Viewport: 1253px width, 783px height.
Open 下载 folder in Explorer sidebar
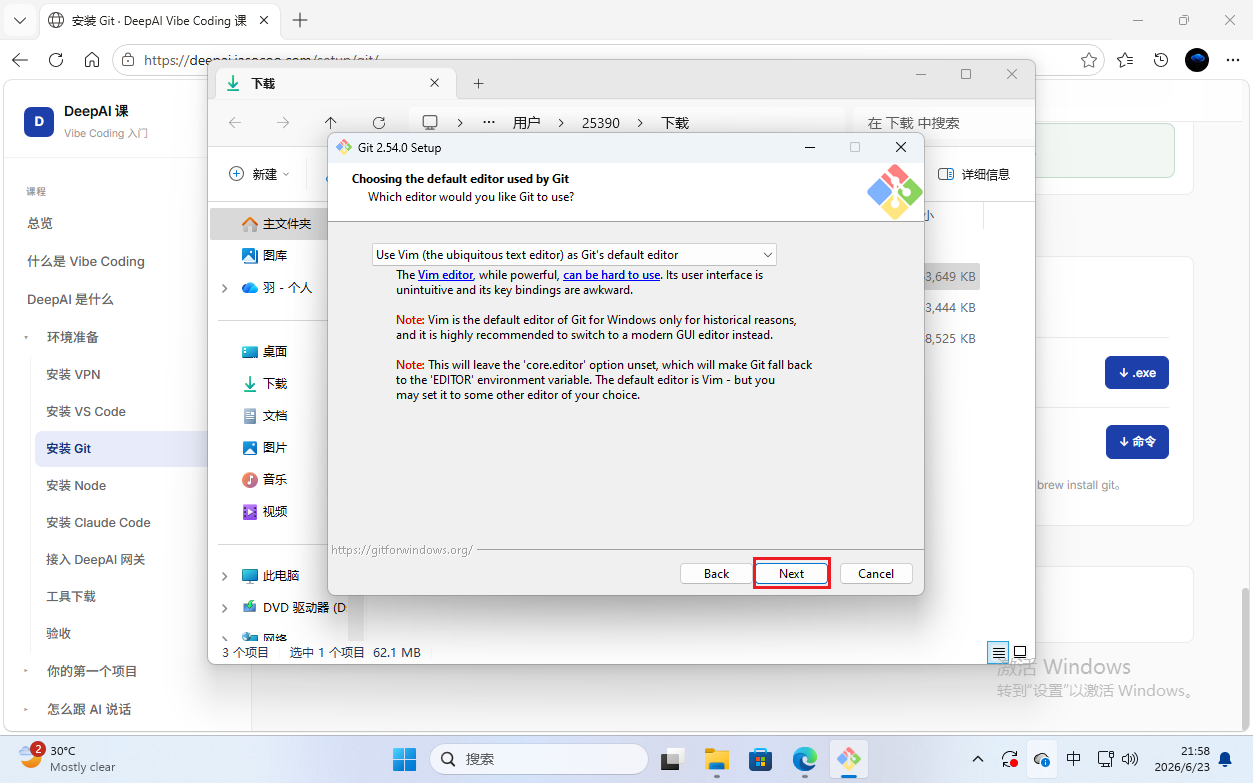(x=275, y=384)
